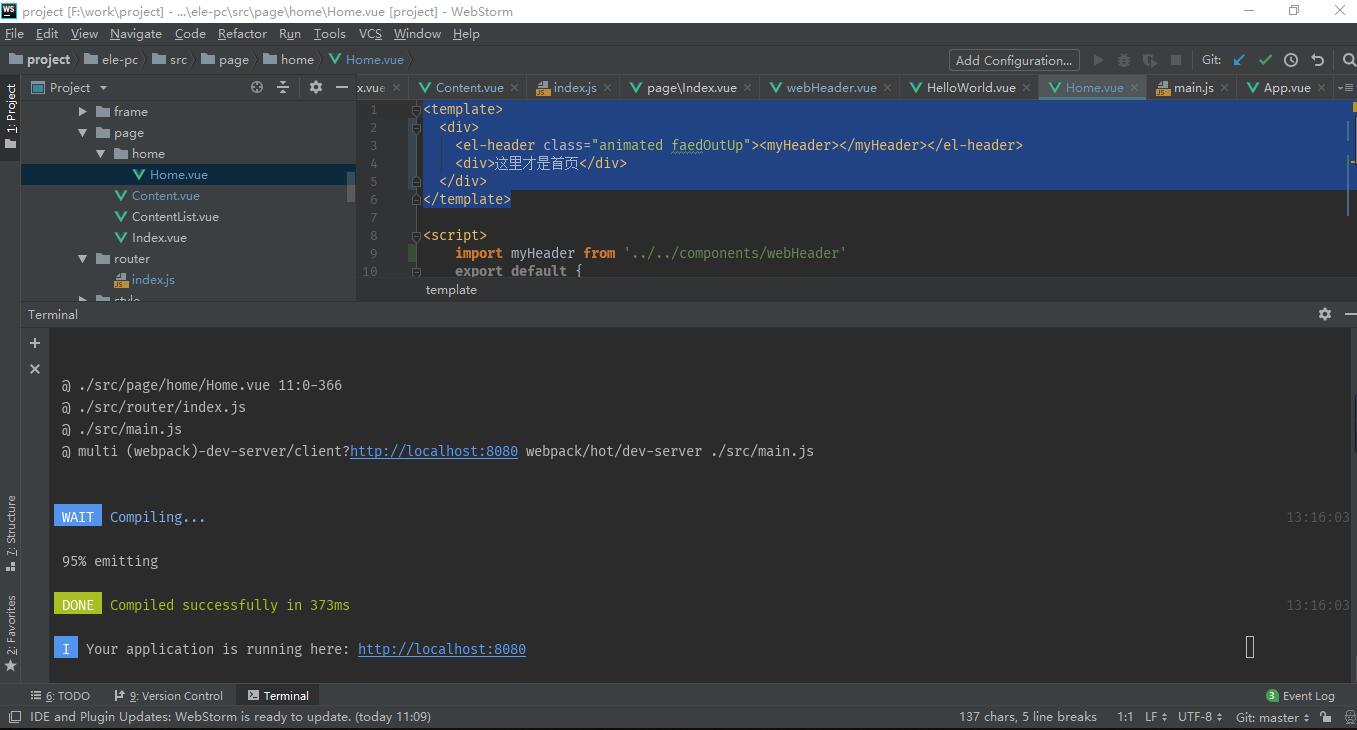Open localhost:8080 link after 'running here'
The width and height of the screenshot is (1357, 730).
click(441, 649)
